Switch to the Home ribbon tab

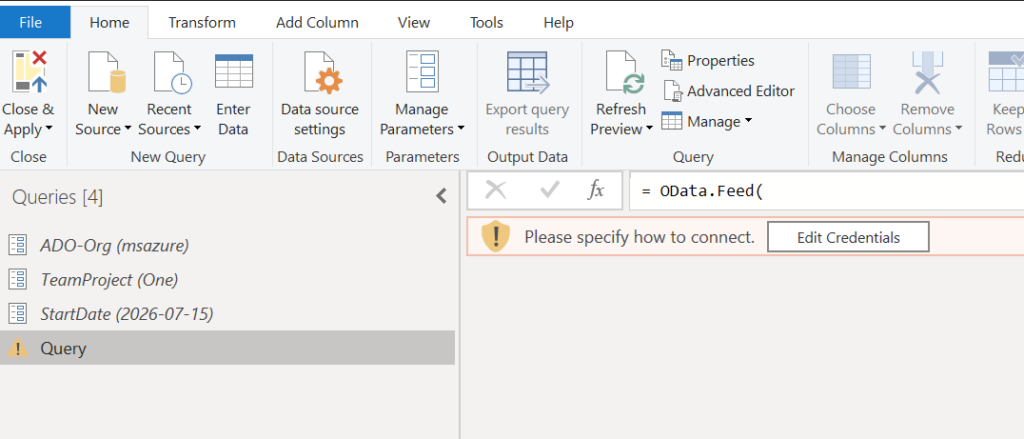pos(109,22)
